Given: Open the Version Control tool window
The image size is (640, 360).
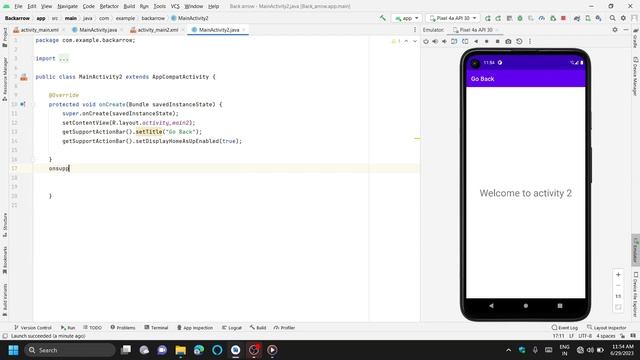Looking at the screenshot, I should click(x=33, y=328).
